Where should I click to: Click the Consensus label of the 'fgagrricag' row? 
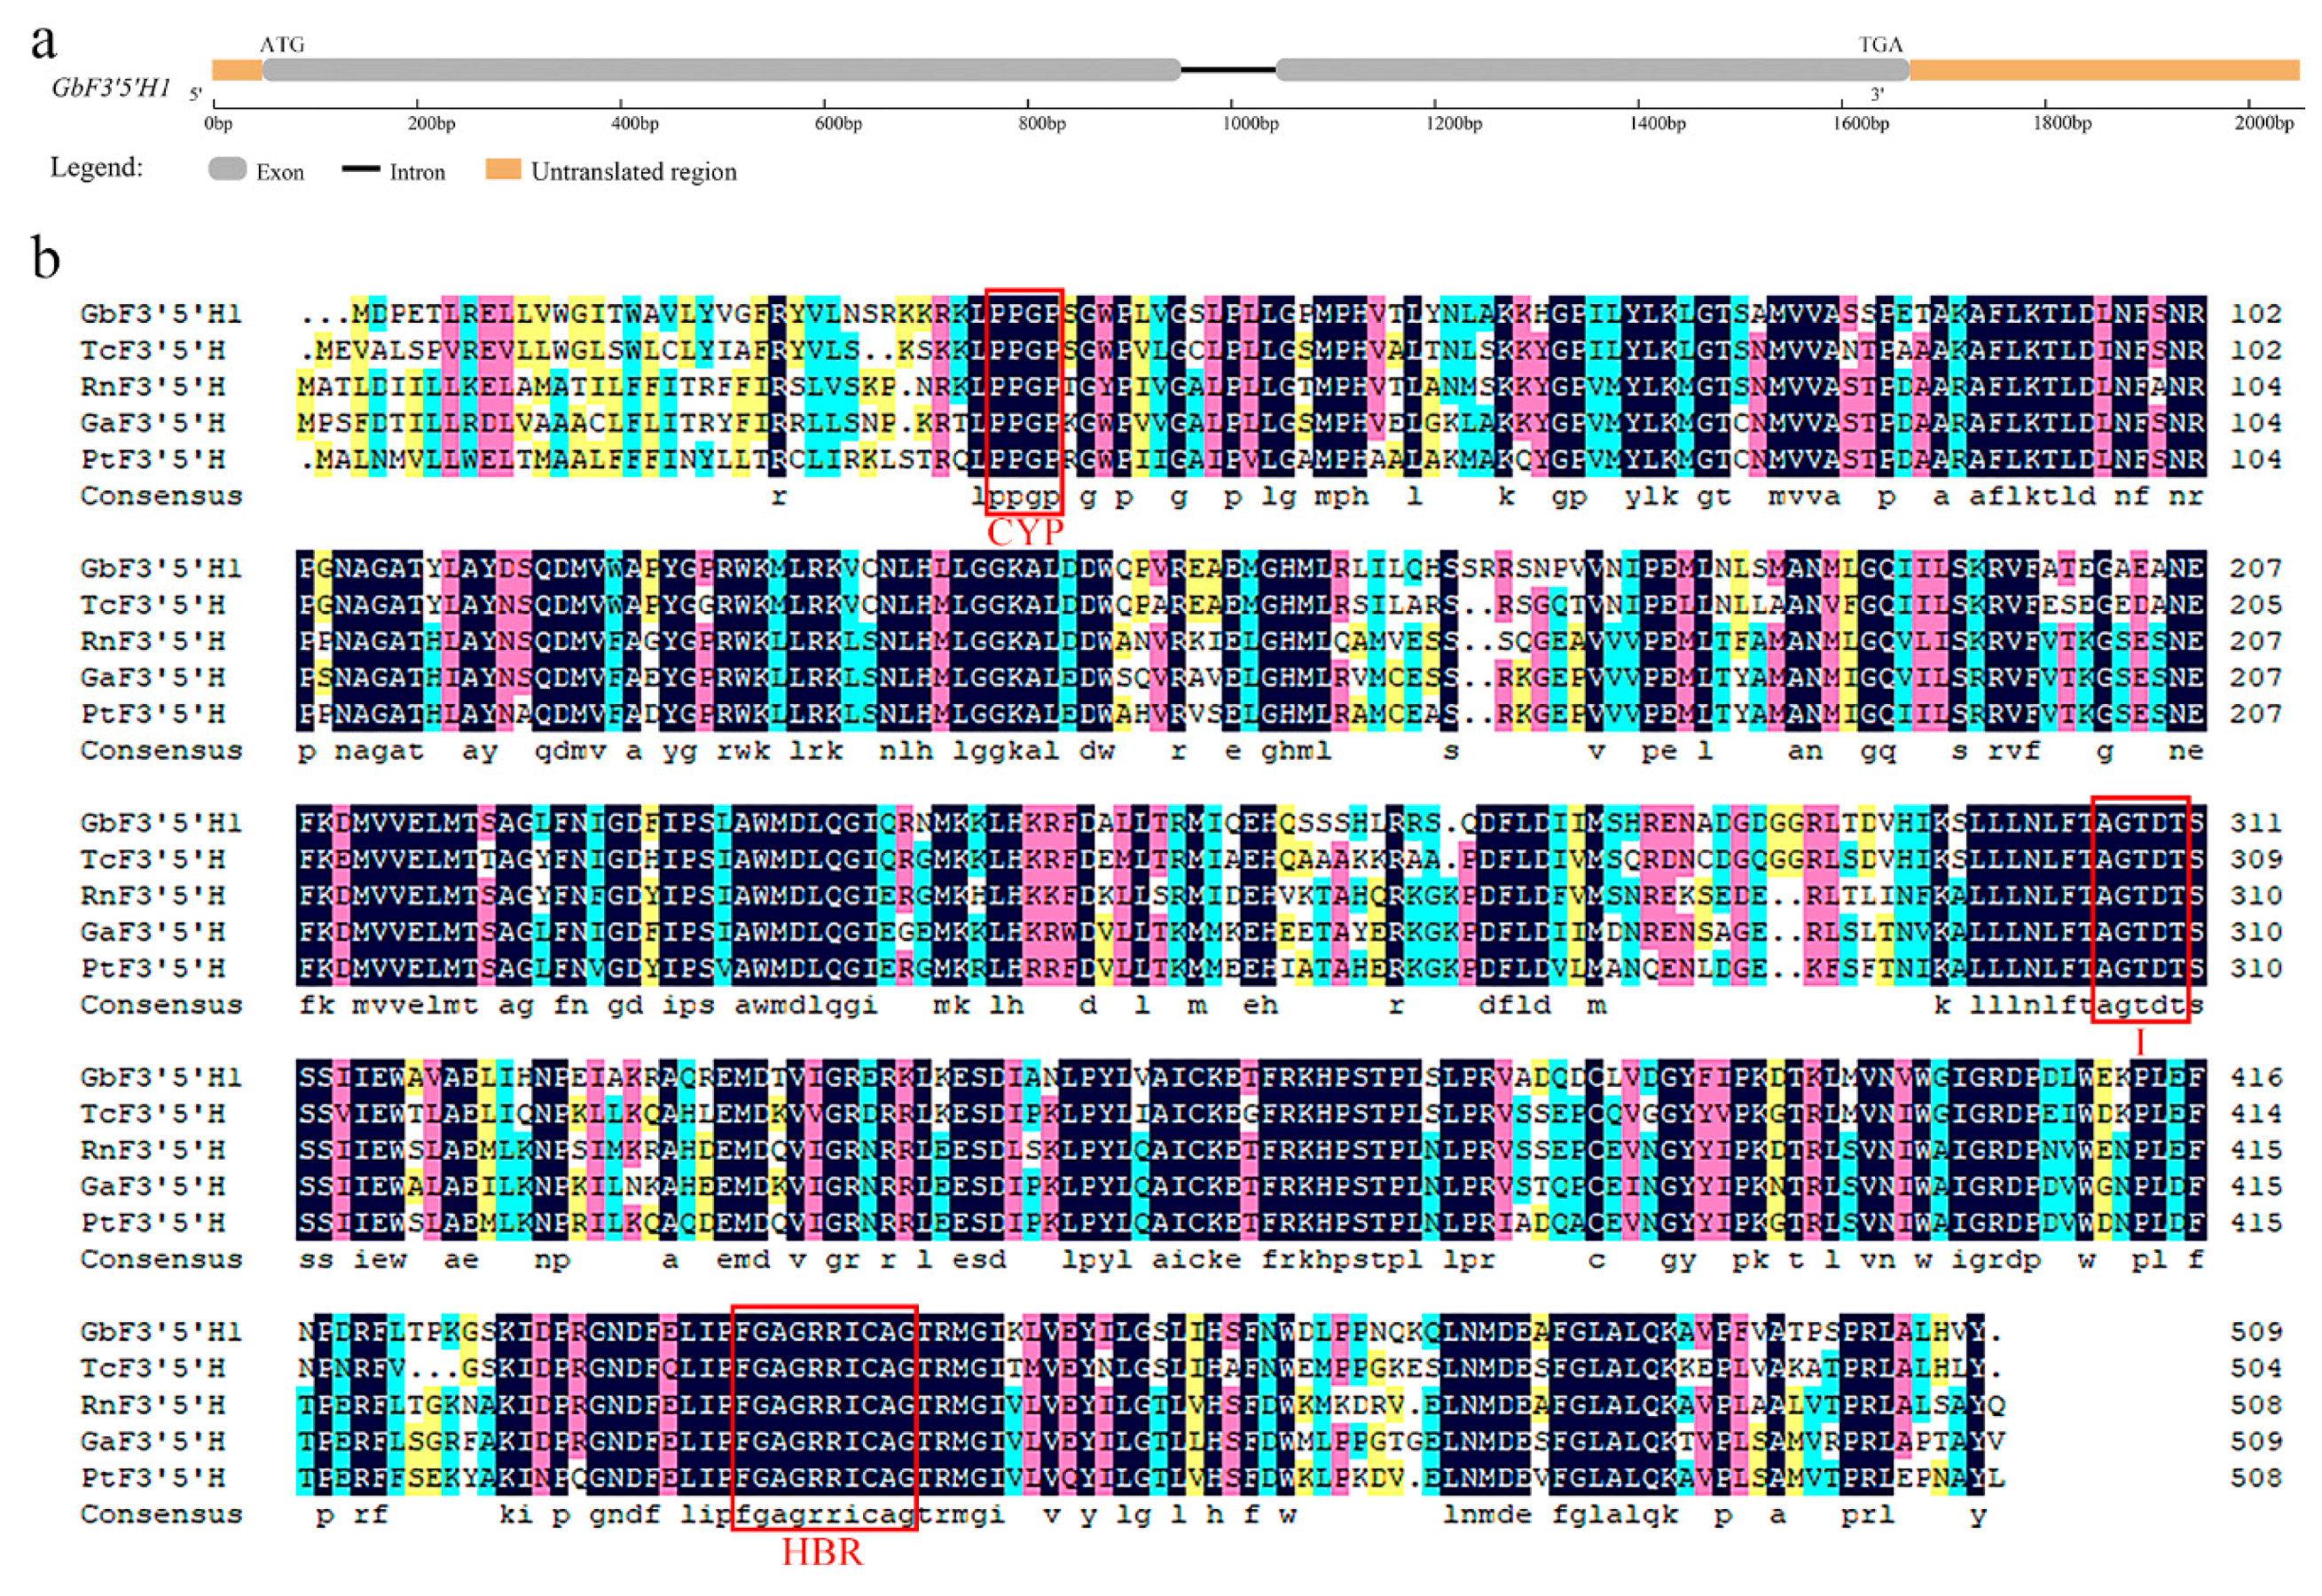pyautogui.click(x=161, y=1514)
